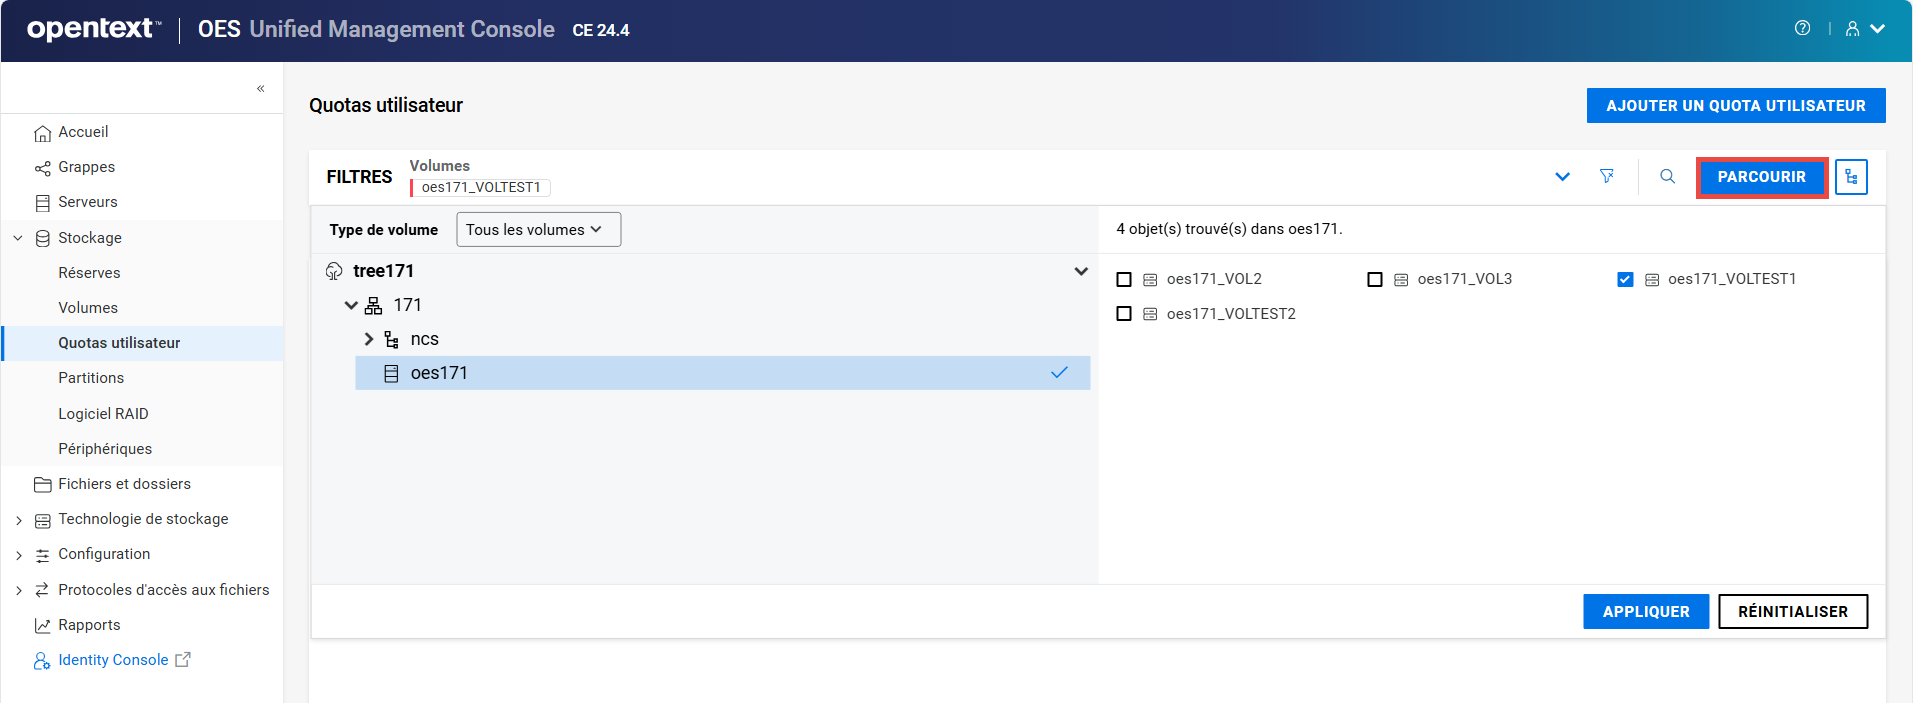Click the search magnifier icon

point(1667,176)
